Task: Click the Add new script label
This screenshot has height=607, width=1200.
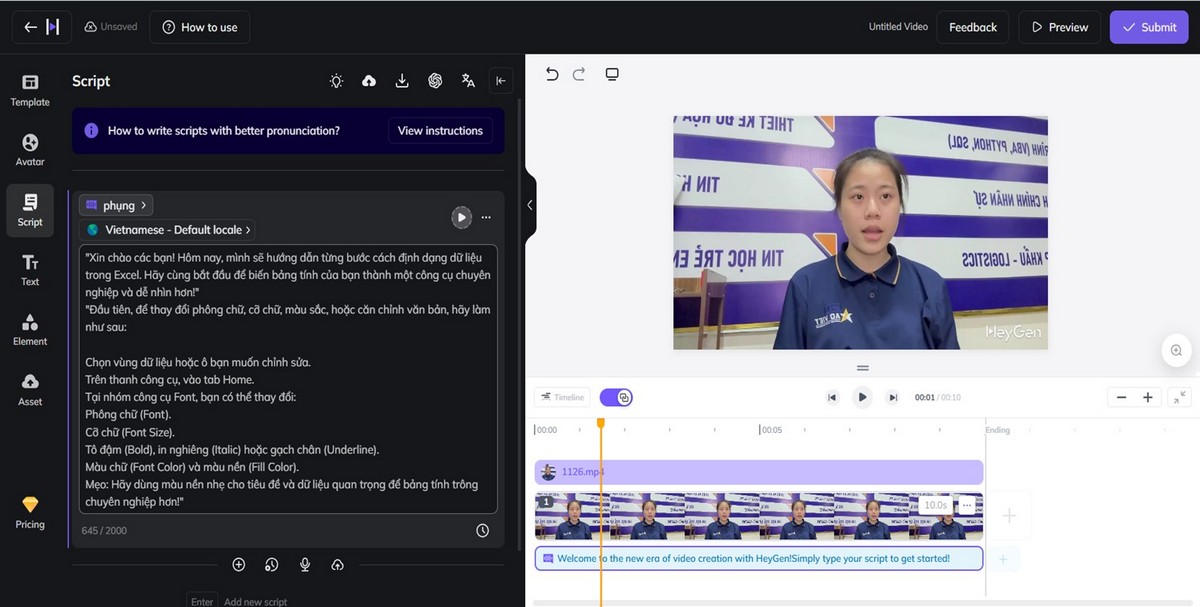Action: click(255, 602)
